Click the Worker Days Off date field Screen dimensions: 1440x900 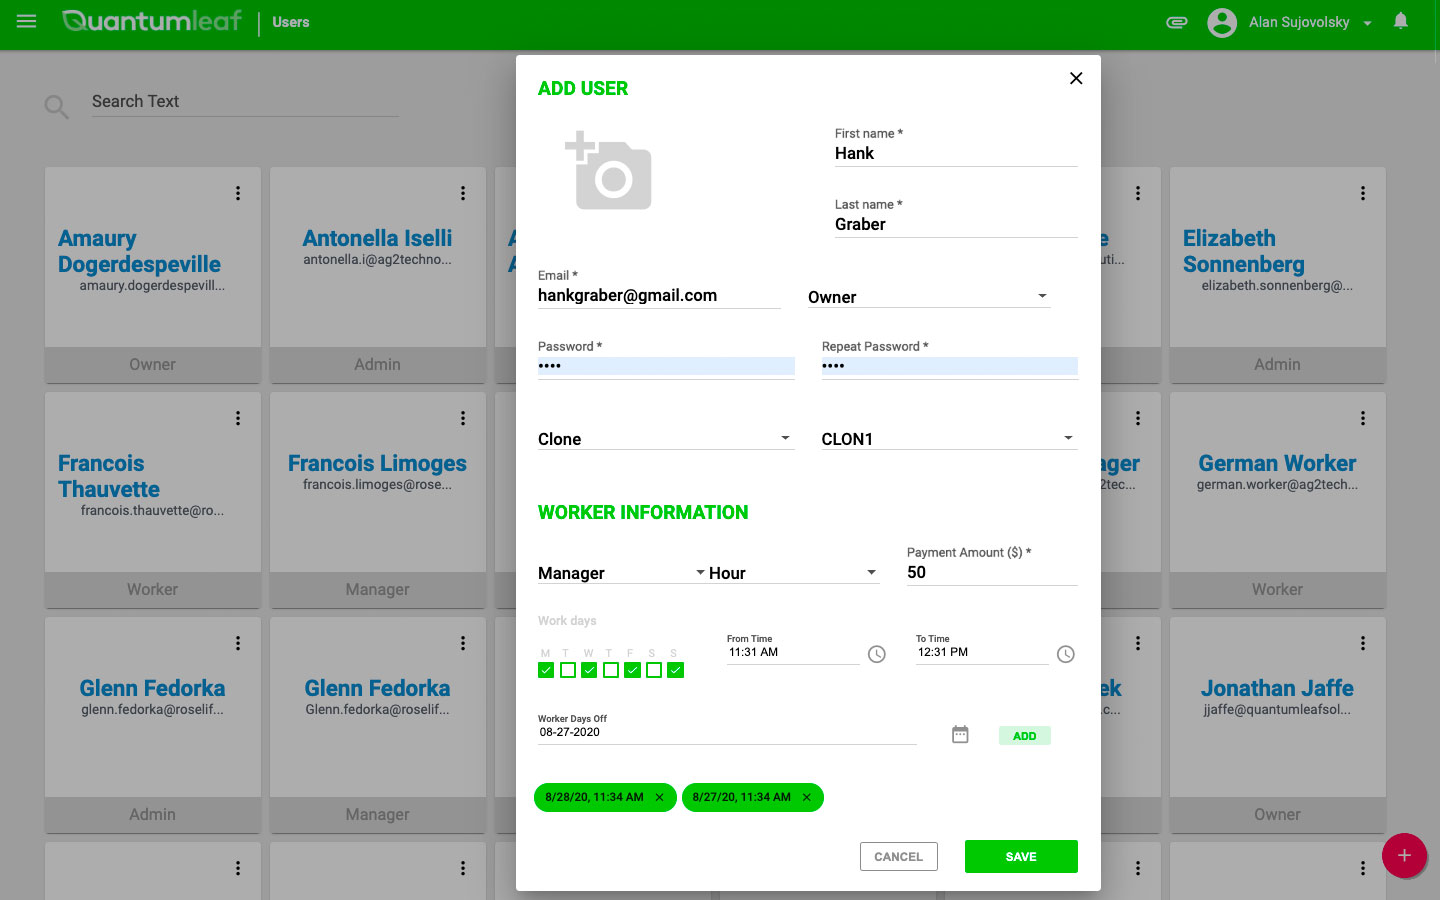click(x=727, y=733)
